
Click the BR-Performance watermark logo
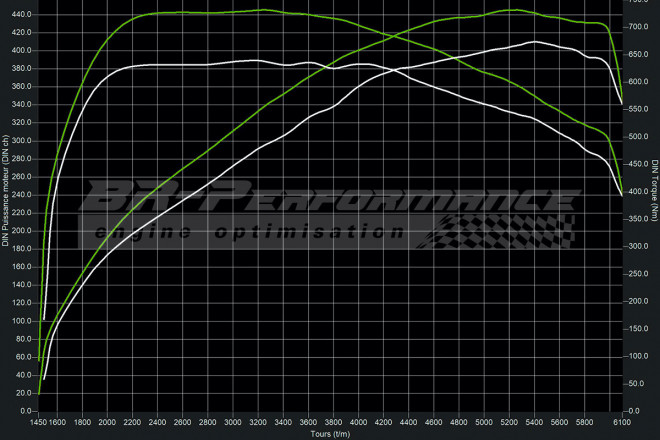[330, 200]
